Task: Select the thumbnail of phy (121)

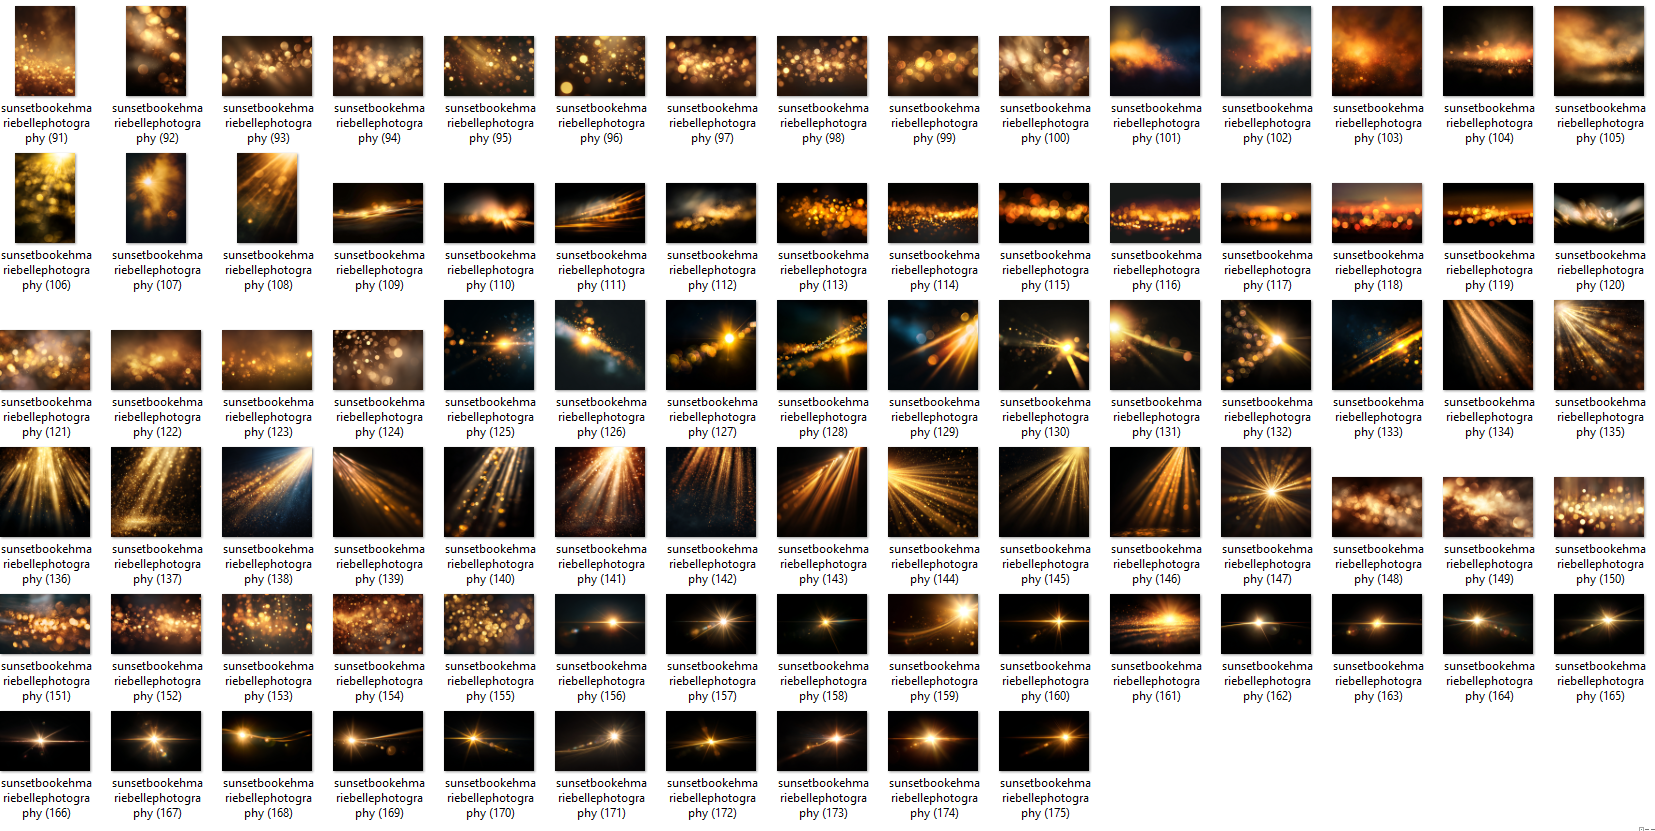Action: point(45,360)
